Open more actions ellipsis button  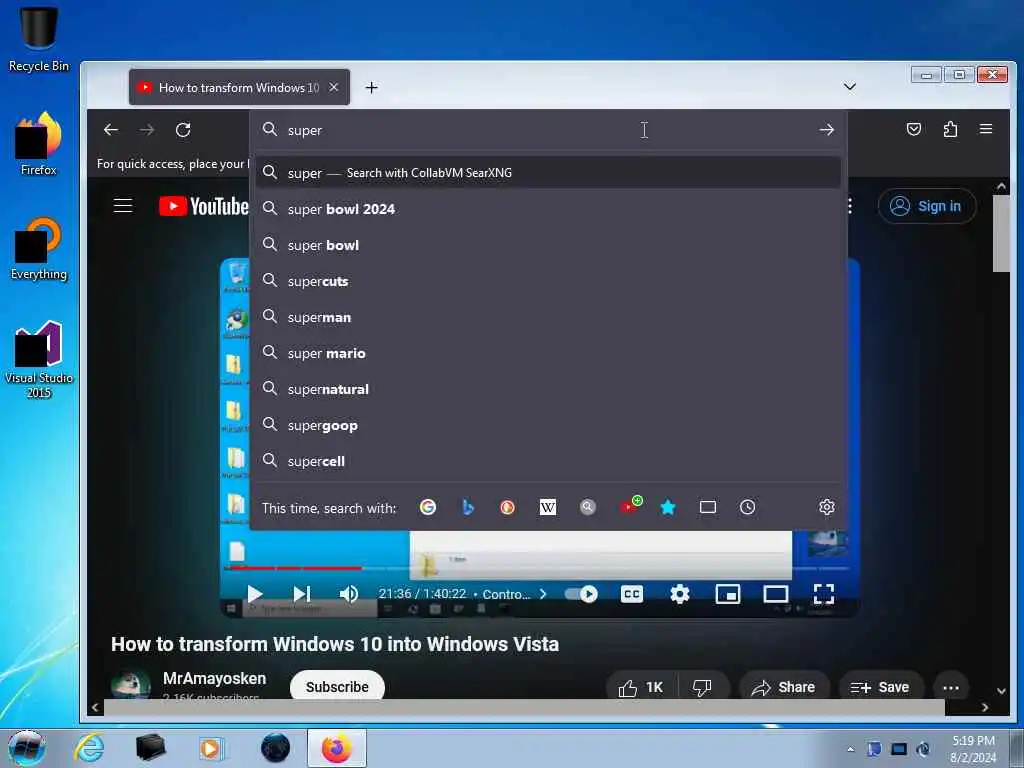(x=951, y=687)
